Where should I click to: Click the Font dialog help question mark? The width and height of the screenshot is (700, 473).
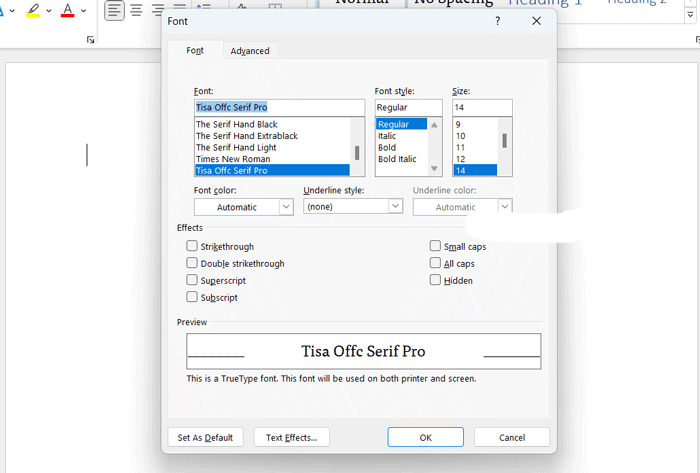[x=498, y=20]
